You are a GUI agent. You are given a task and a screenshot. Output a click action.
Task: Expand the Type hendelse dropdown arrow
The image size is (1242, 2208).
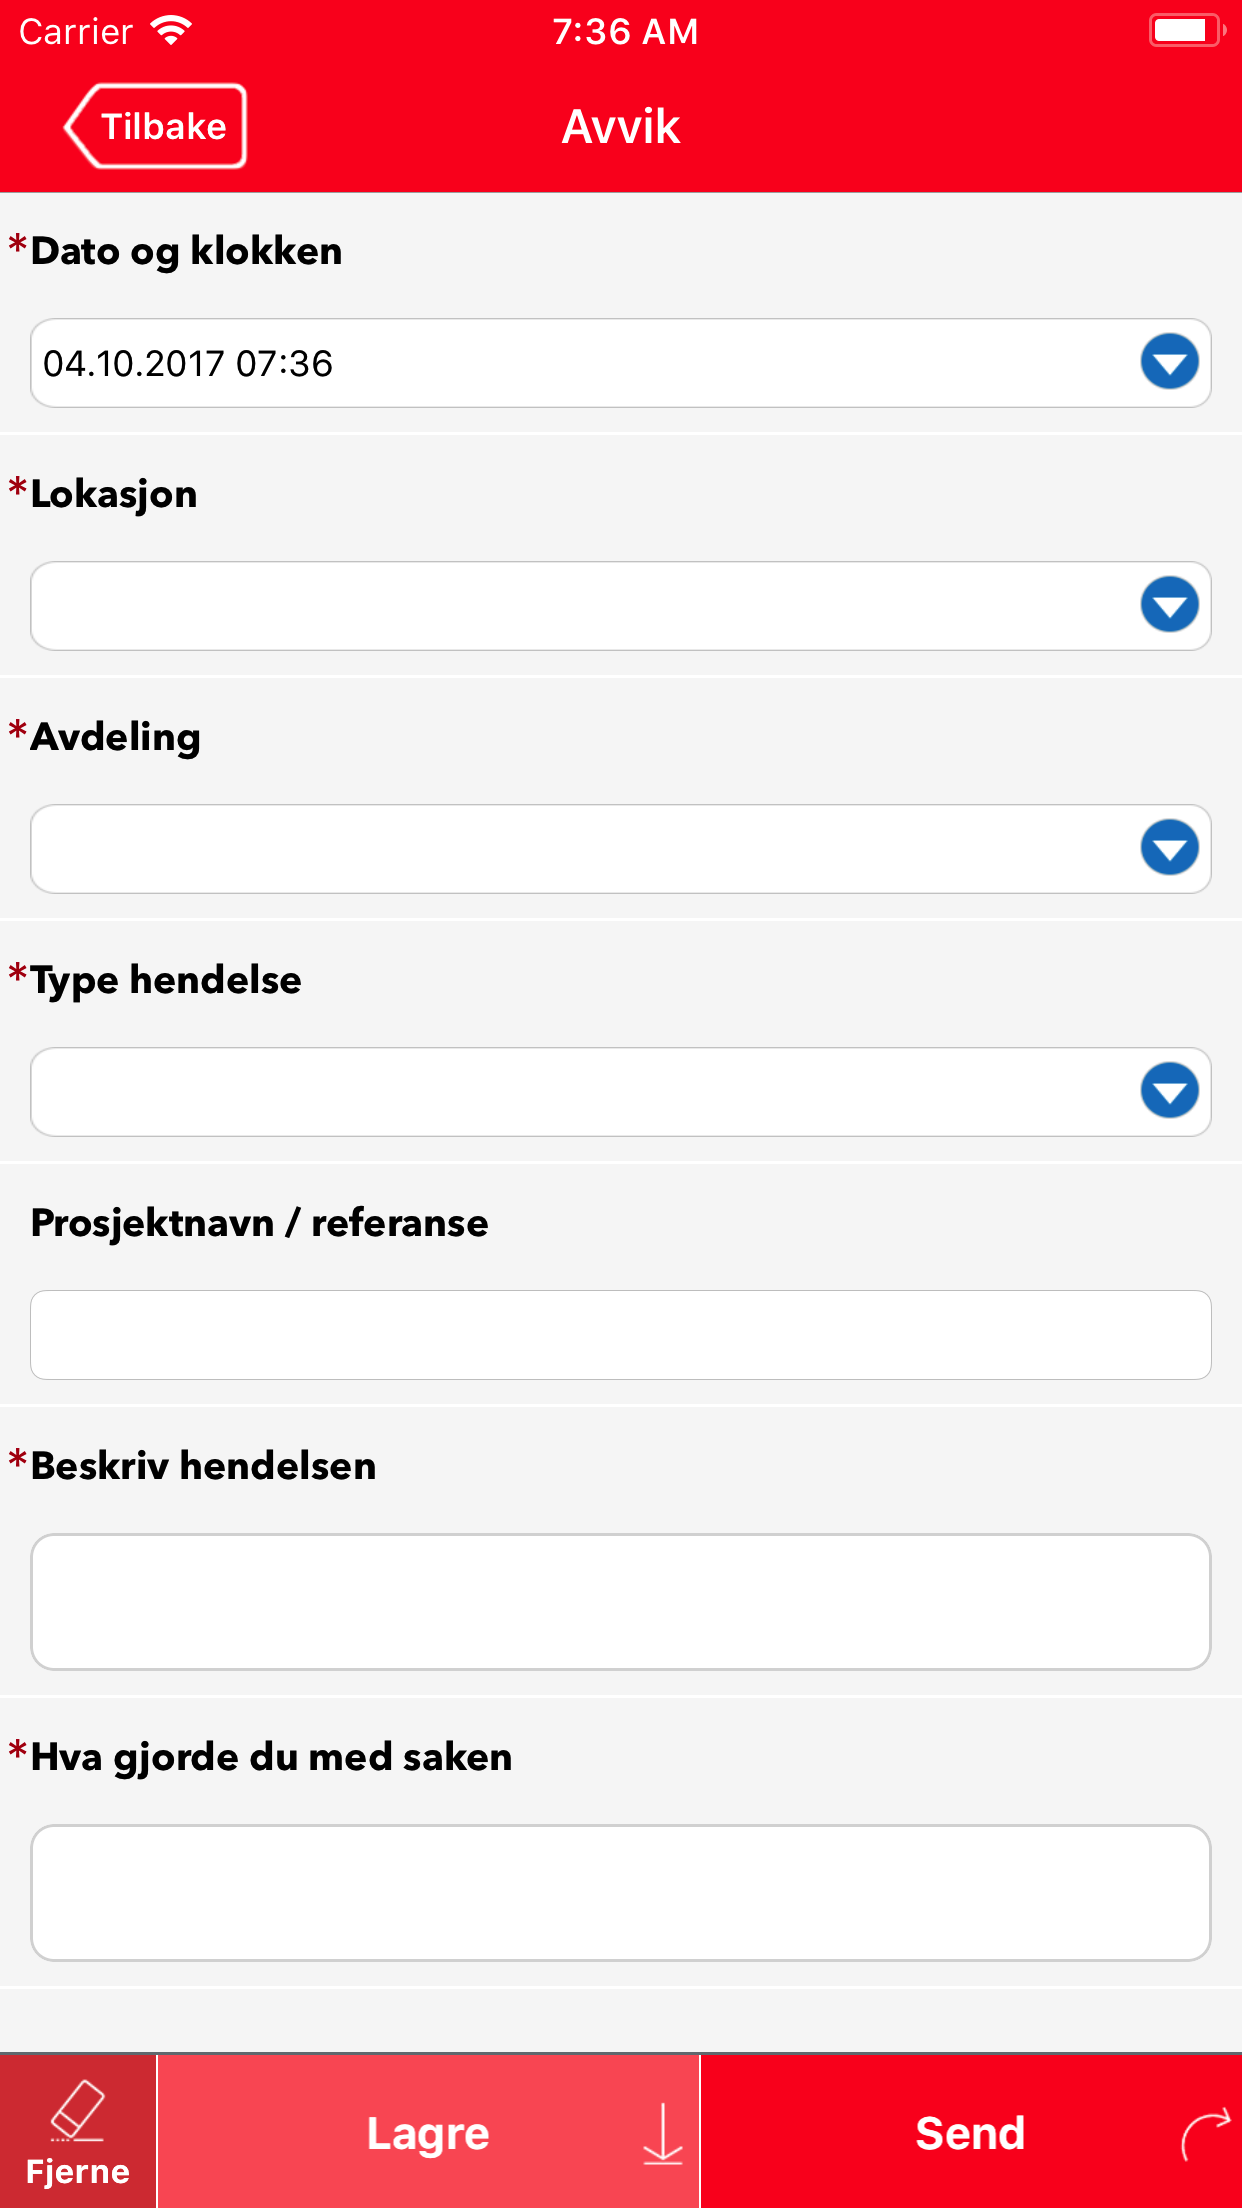1169,1091
